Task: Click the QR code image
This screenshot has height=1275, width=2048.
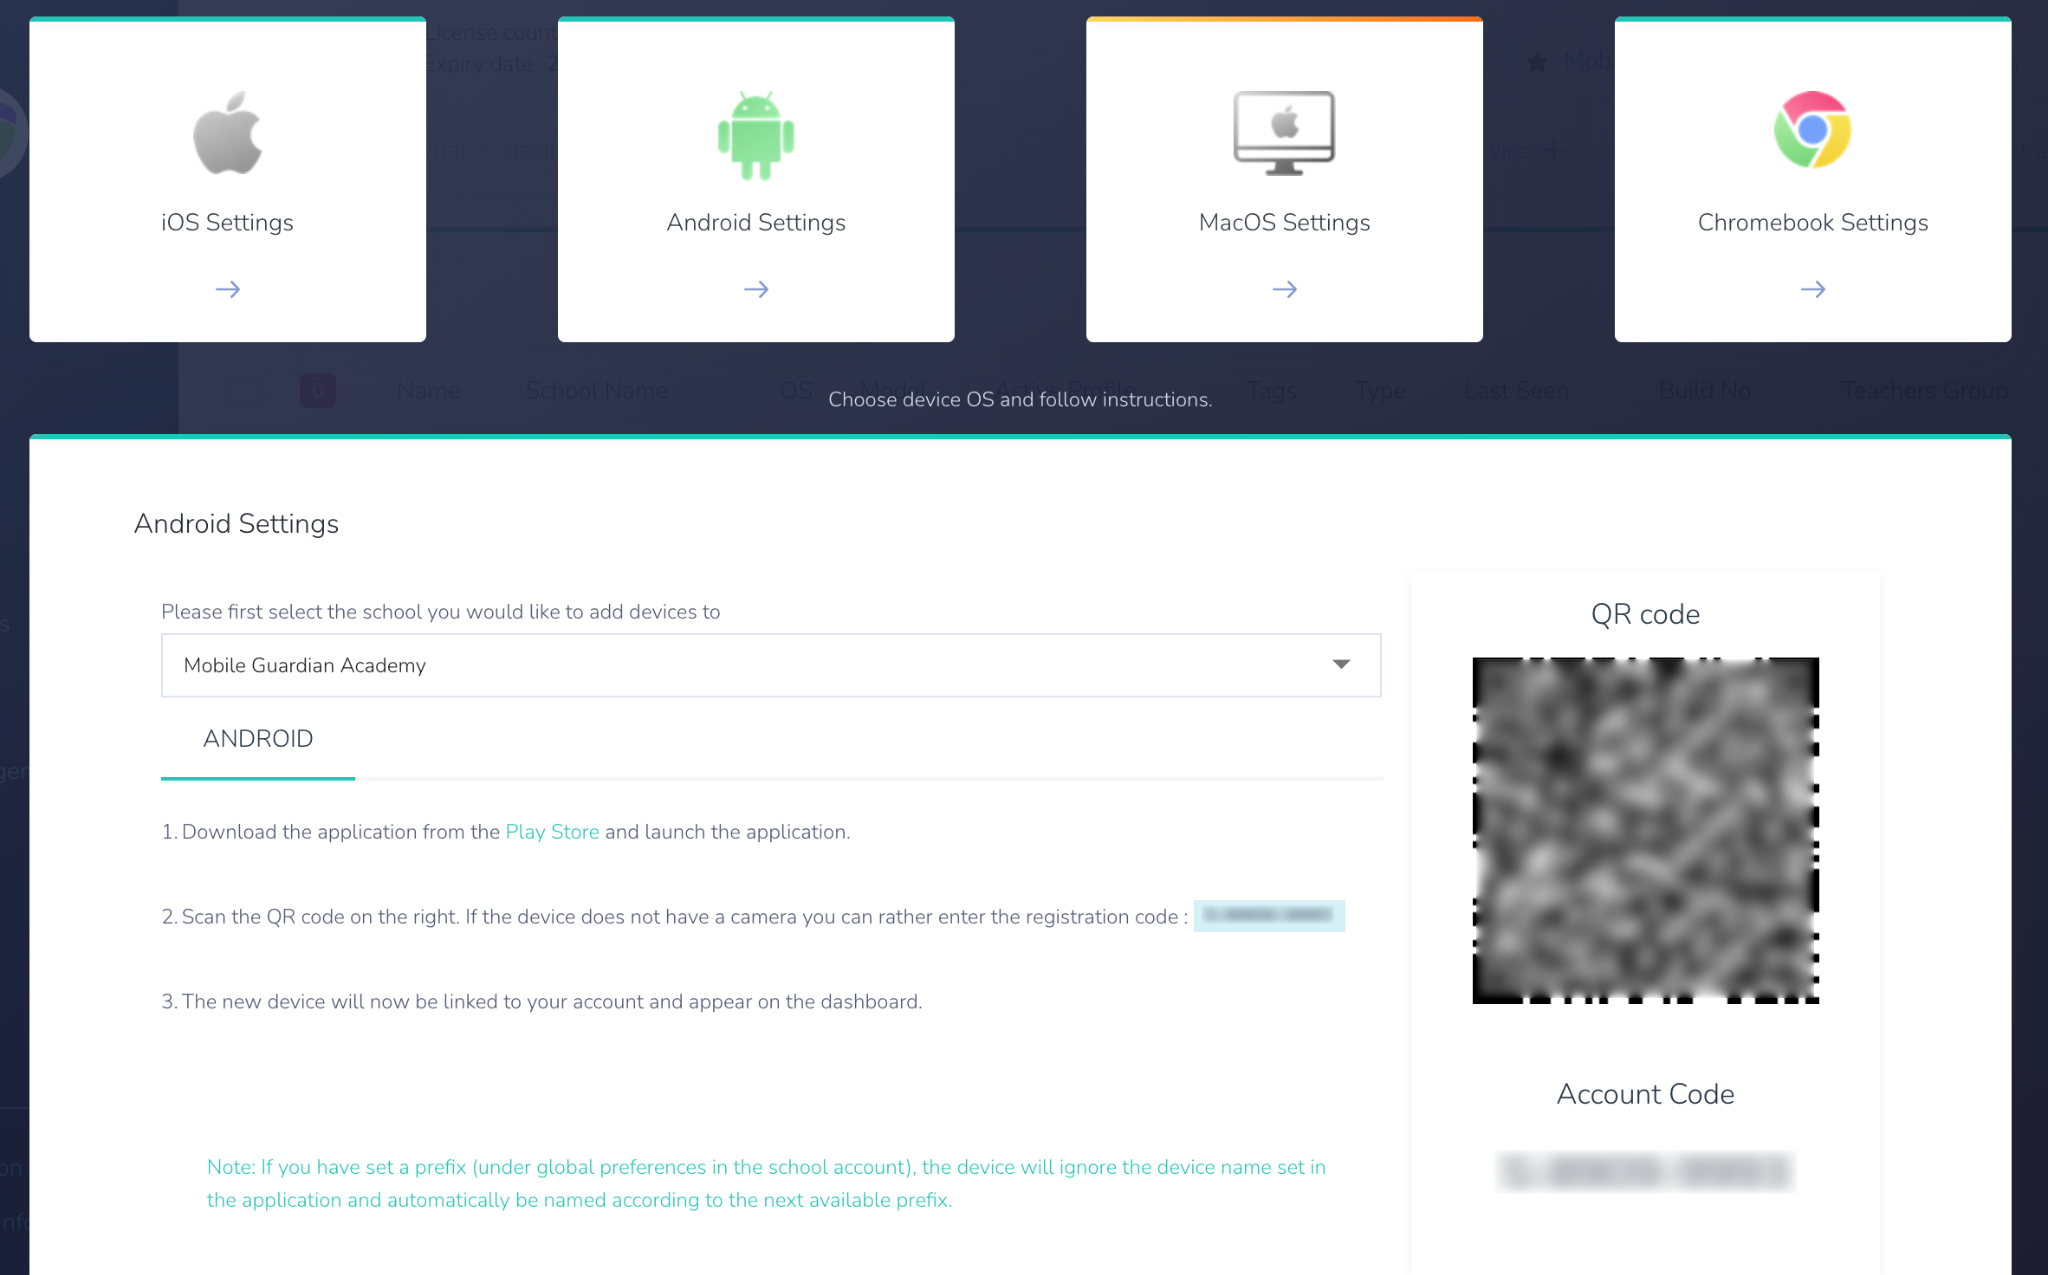Action: coord(1645,830)
